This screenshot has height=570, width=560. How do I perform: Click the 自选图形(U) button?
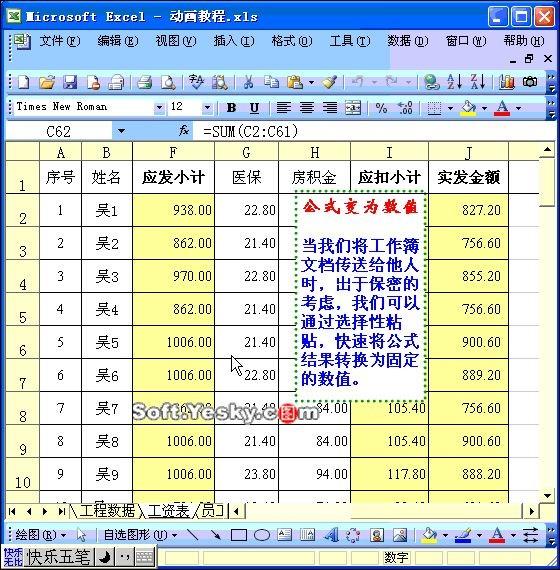pos(140,535)
